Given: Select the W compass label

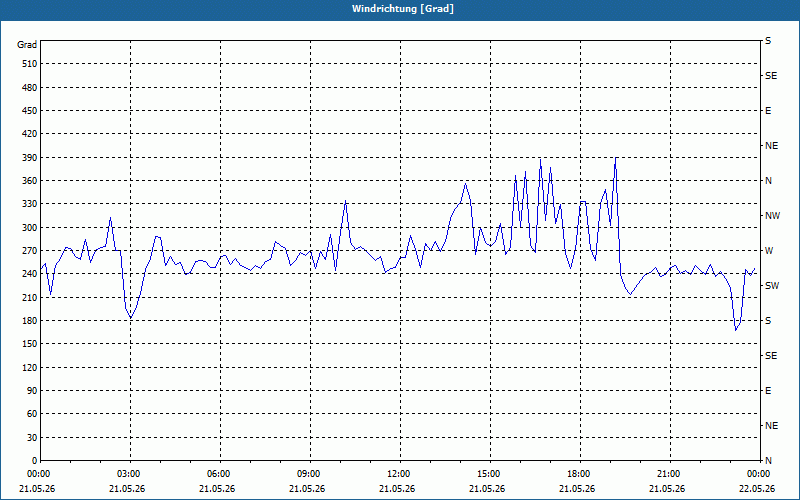Looking at the screenshot, I should (x=769, y=251).
